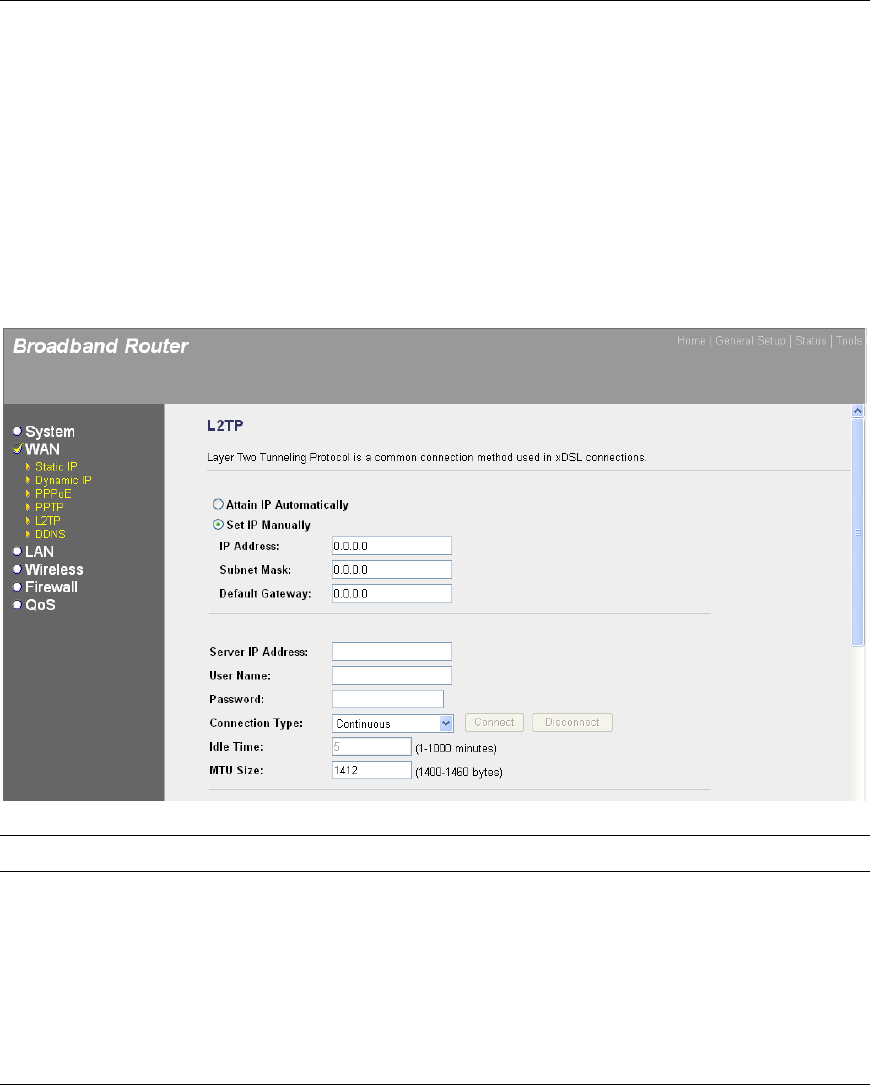
Task: Open the Connection Type dropdown
Action: point(392,723)
